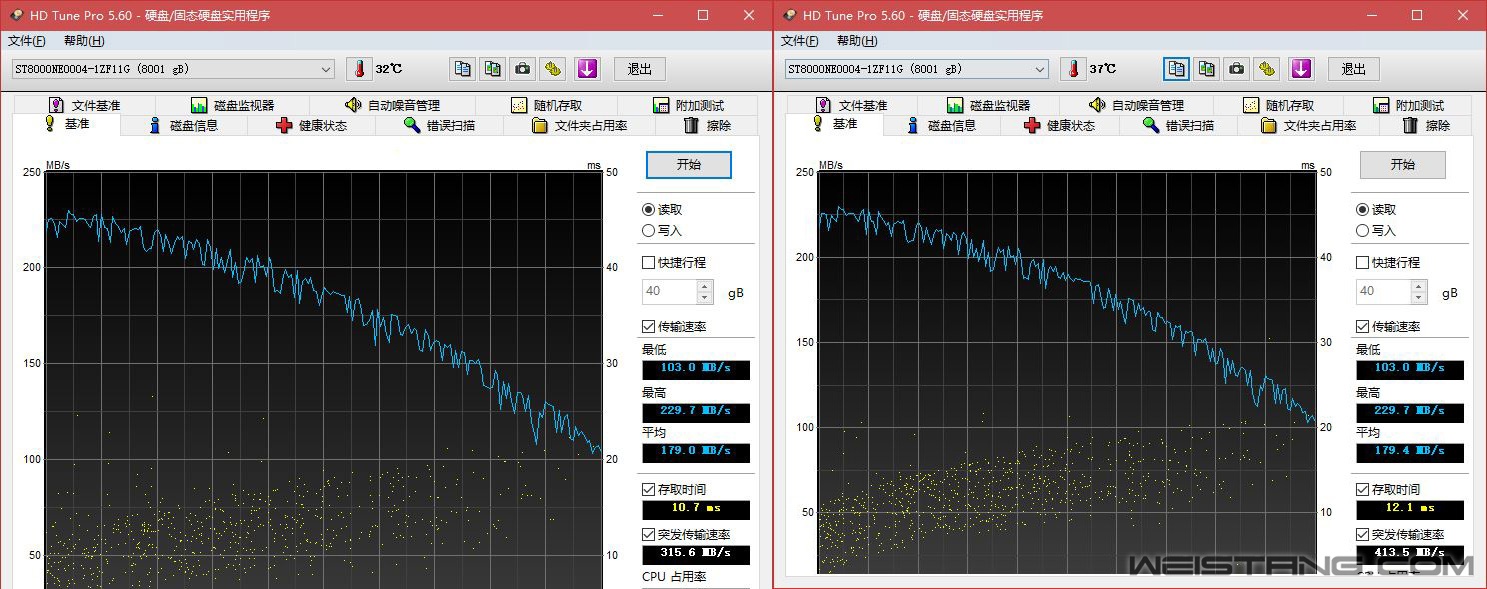Screen dimensions: 1487x589
Task: Open 自动噪音管理 tab in right window
Action: [1136, 105]
